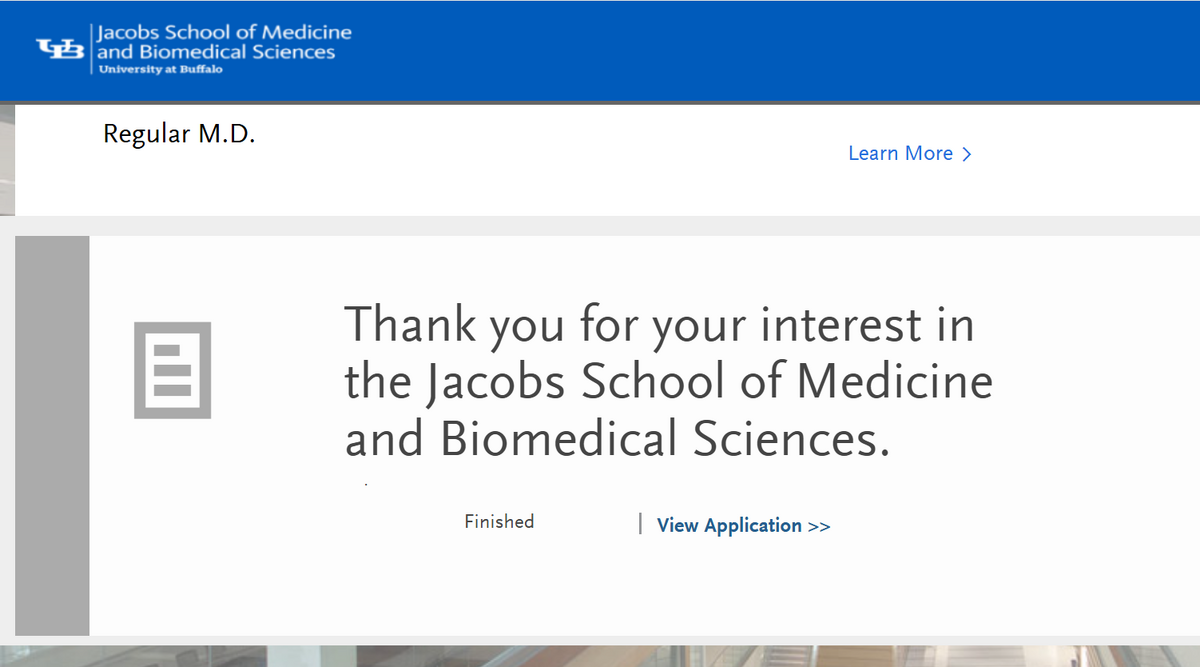The image size is (1200, 667).
Task: Click the double arrows after View Application
Action: 819,526
